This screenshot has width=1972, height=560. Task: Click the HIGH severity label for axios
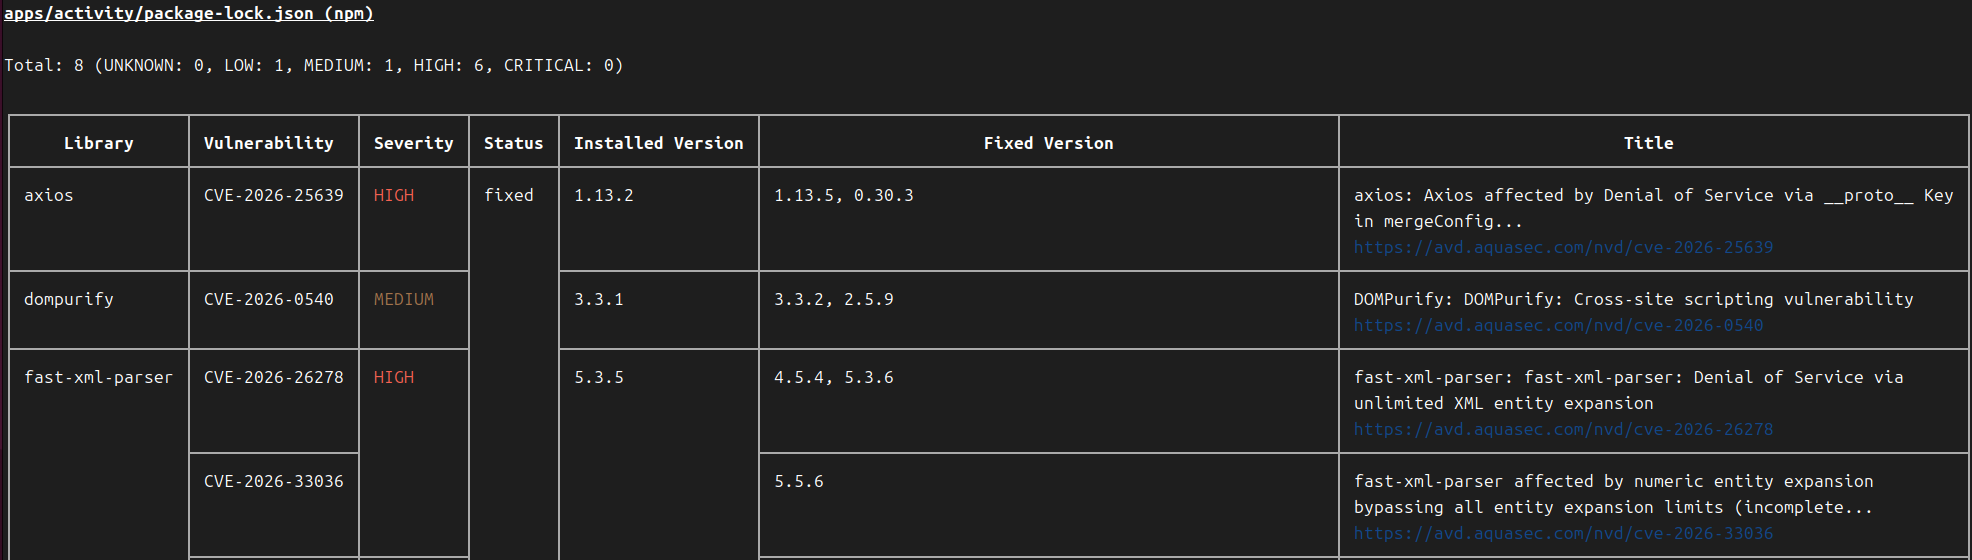393,195
